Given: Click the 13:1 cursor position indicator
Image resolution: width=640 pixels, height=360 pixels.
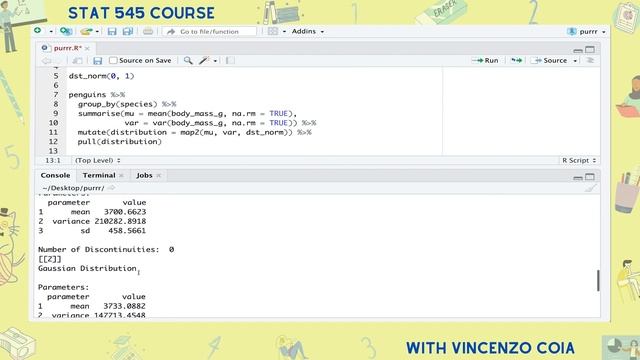Looking at the screenshot, I should [x=53, y=160].
